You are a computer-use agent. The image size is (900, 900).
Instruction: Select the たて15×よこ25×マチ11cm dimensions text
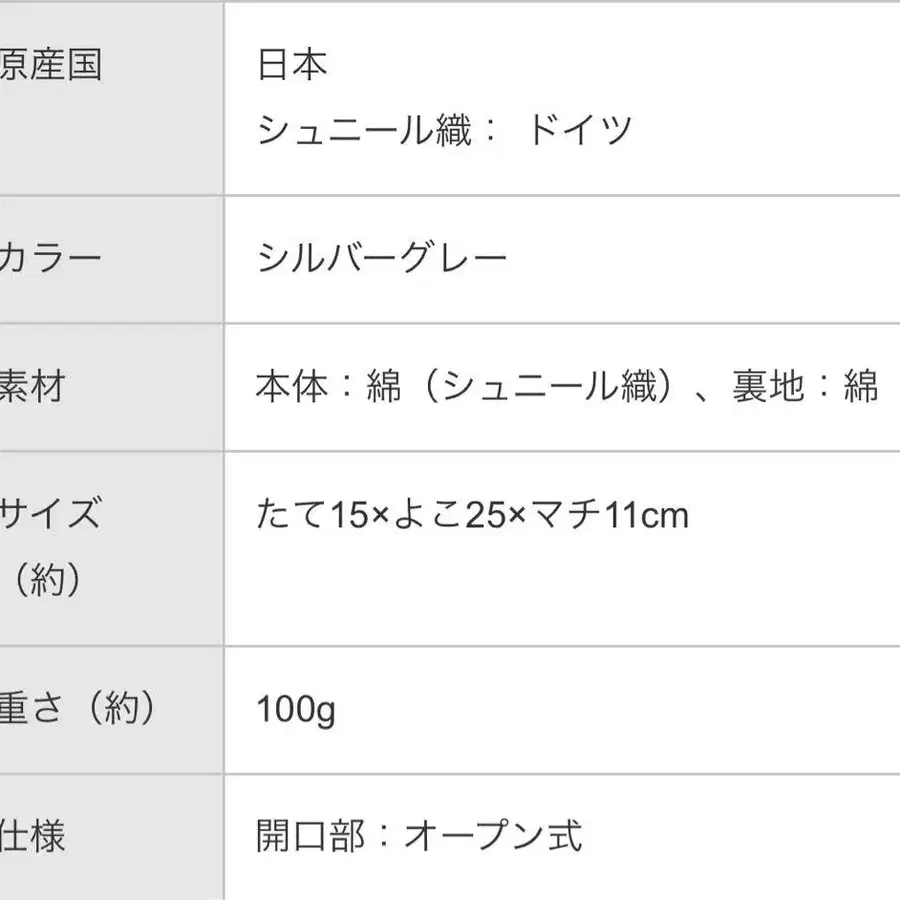click(x=473, y=516)
